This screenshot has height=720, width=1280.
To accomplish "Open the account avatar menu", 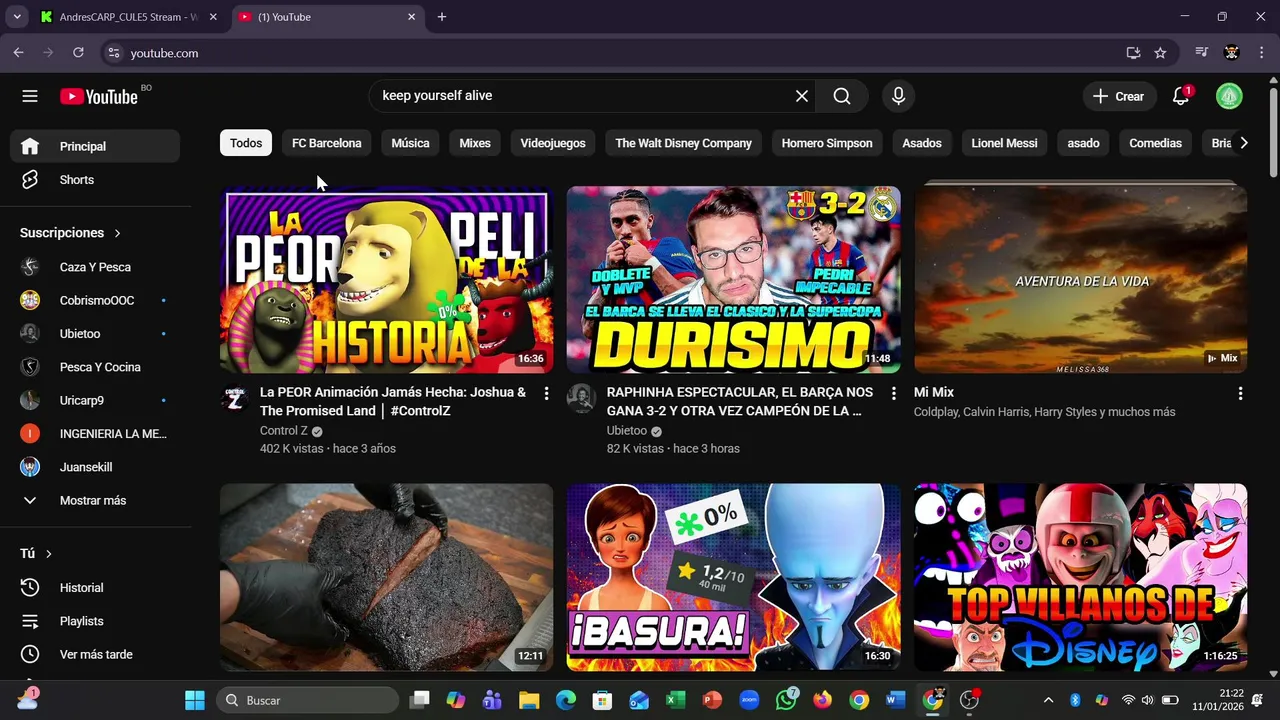I will (x=1229, y=96).
